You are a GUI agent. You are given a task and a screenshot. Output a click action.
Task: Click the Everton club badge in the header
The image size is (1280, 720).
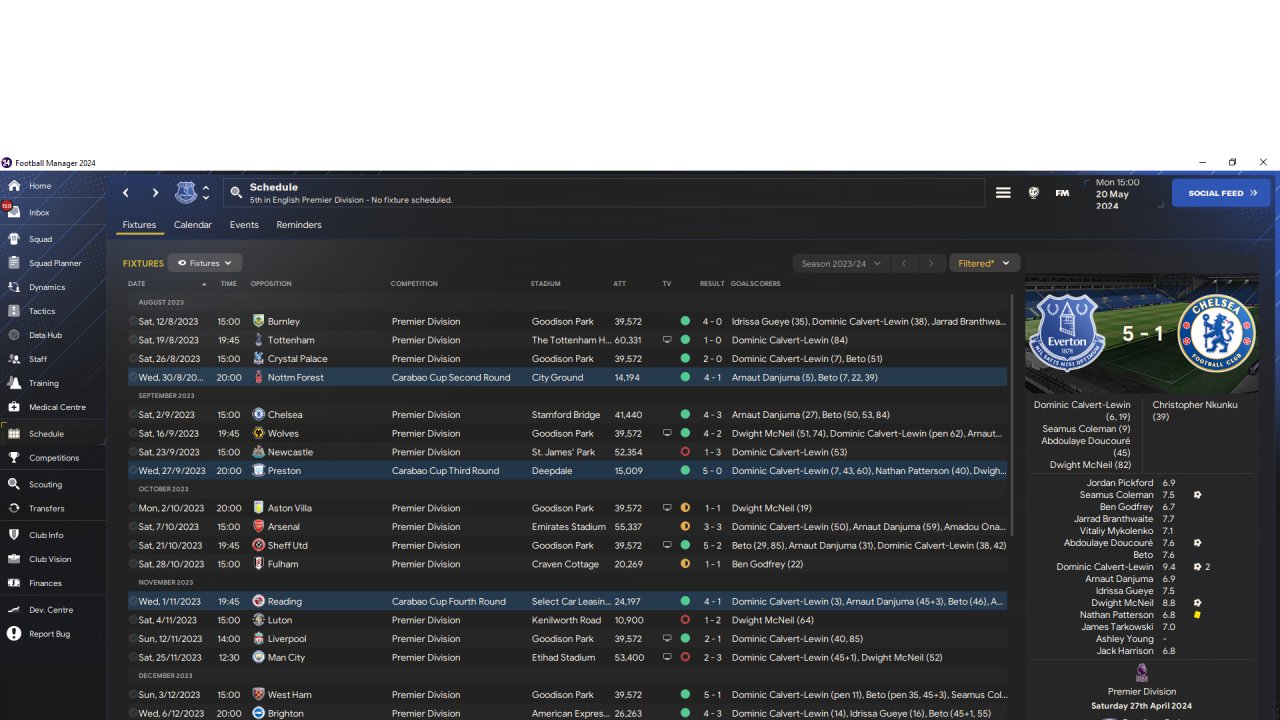186,192
